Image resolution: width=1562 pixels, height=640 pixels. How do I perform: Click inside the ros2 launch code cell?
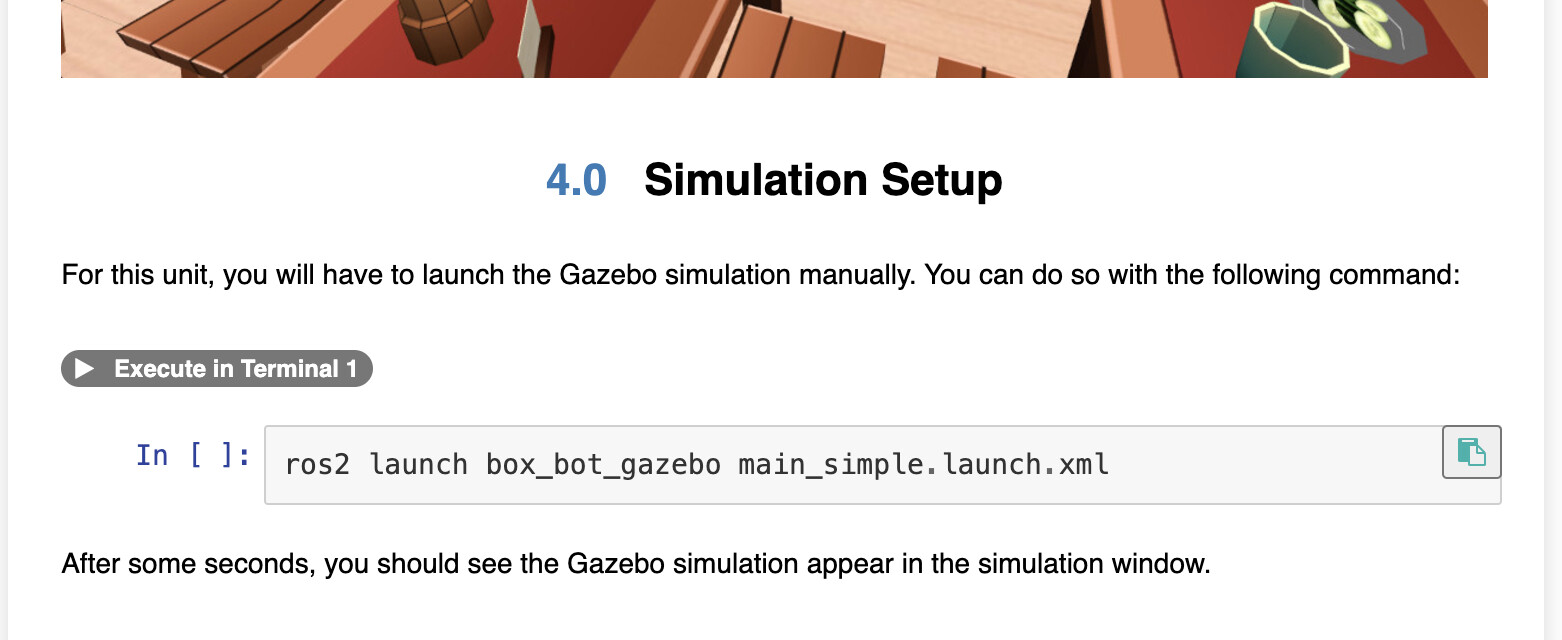pos(882,465)
